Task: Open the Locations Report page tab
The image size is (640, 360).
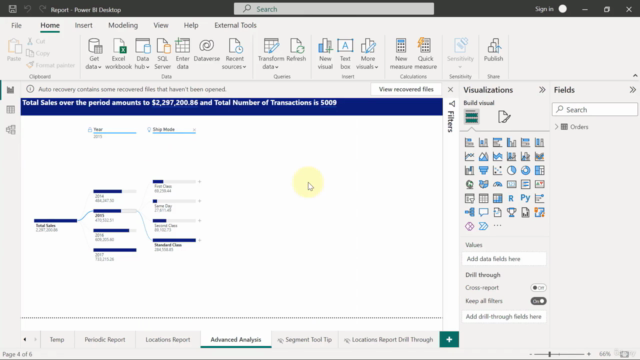Action: (168, 340)
